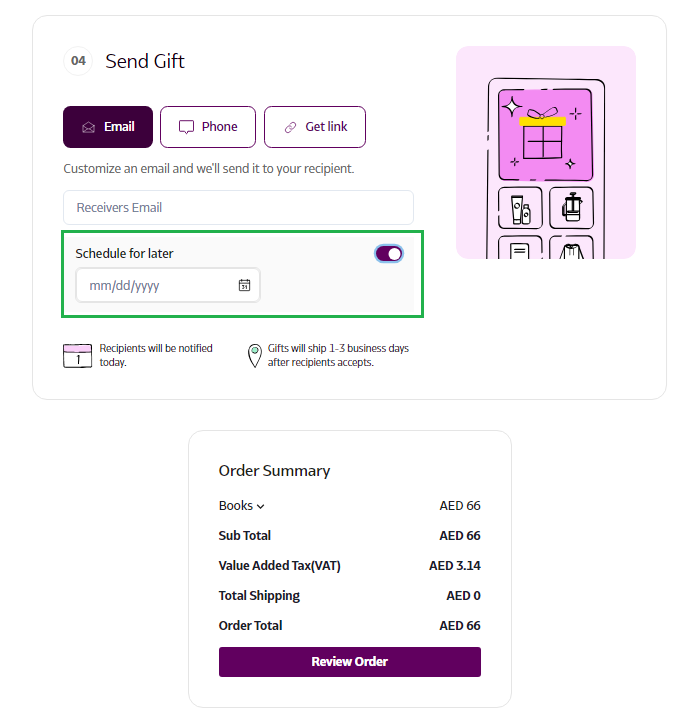
Task: Click the cosmetic bottles icon in illustration
Action: pos(520,208)
